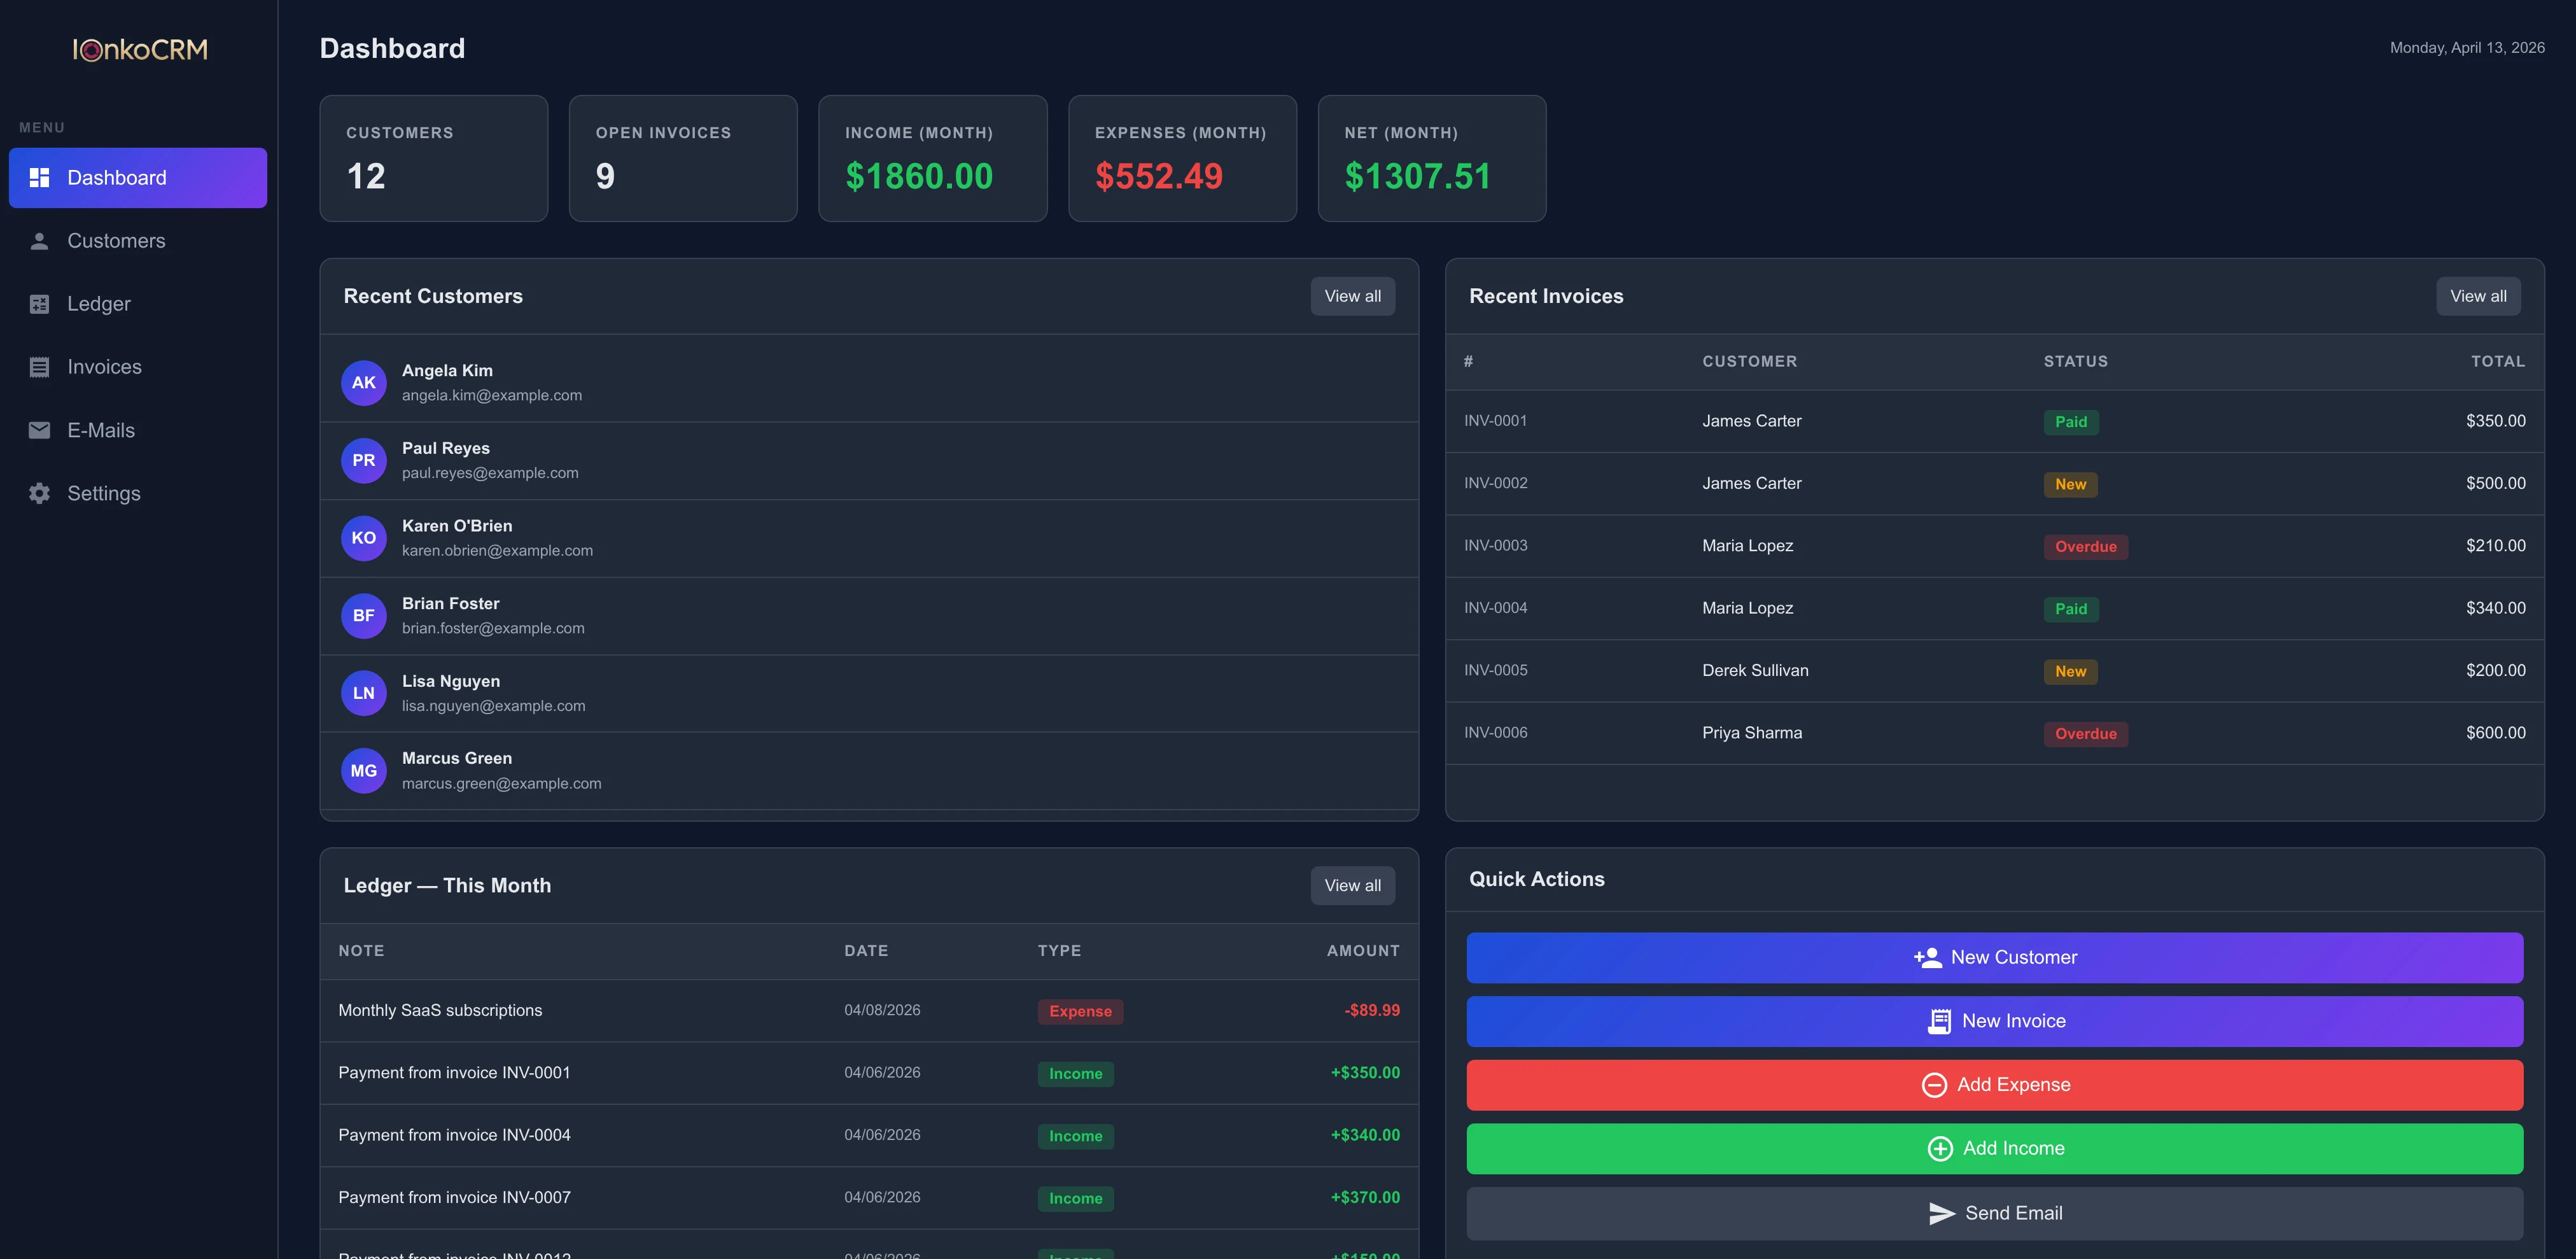Click the Invoices list icon in sidebar
Viewport: 2576px width, 1259px height.
39,367
